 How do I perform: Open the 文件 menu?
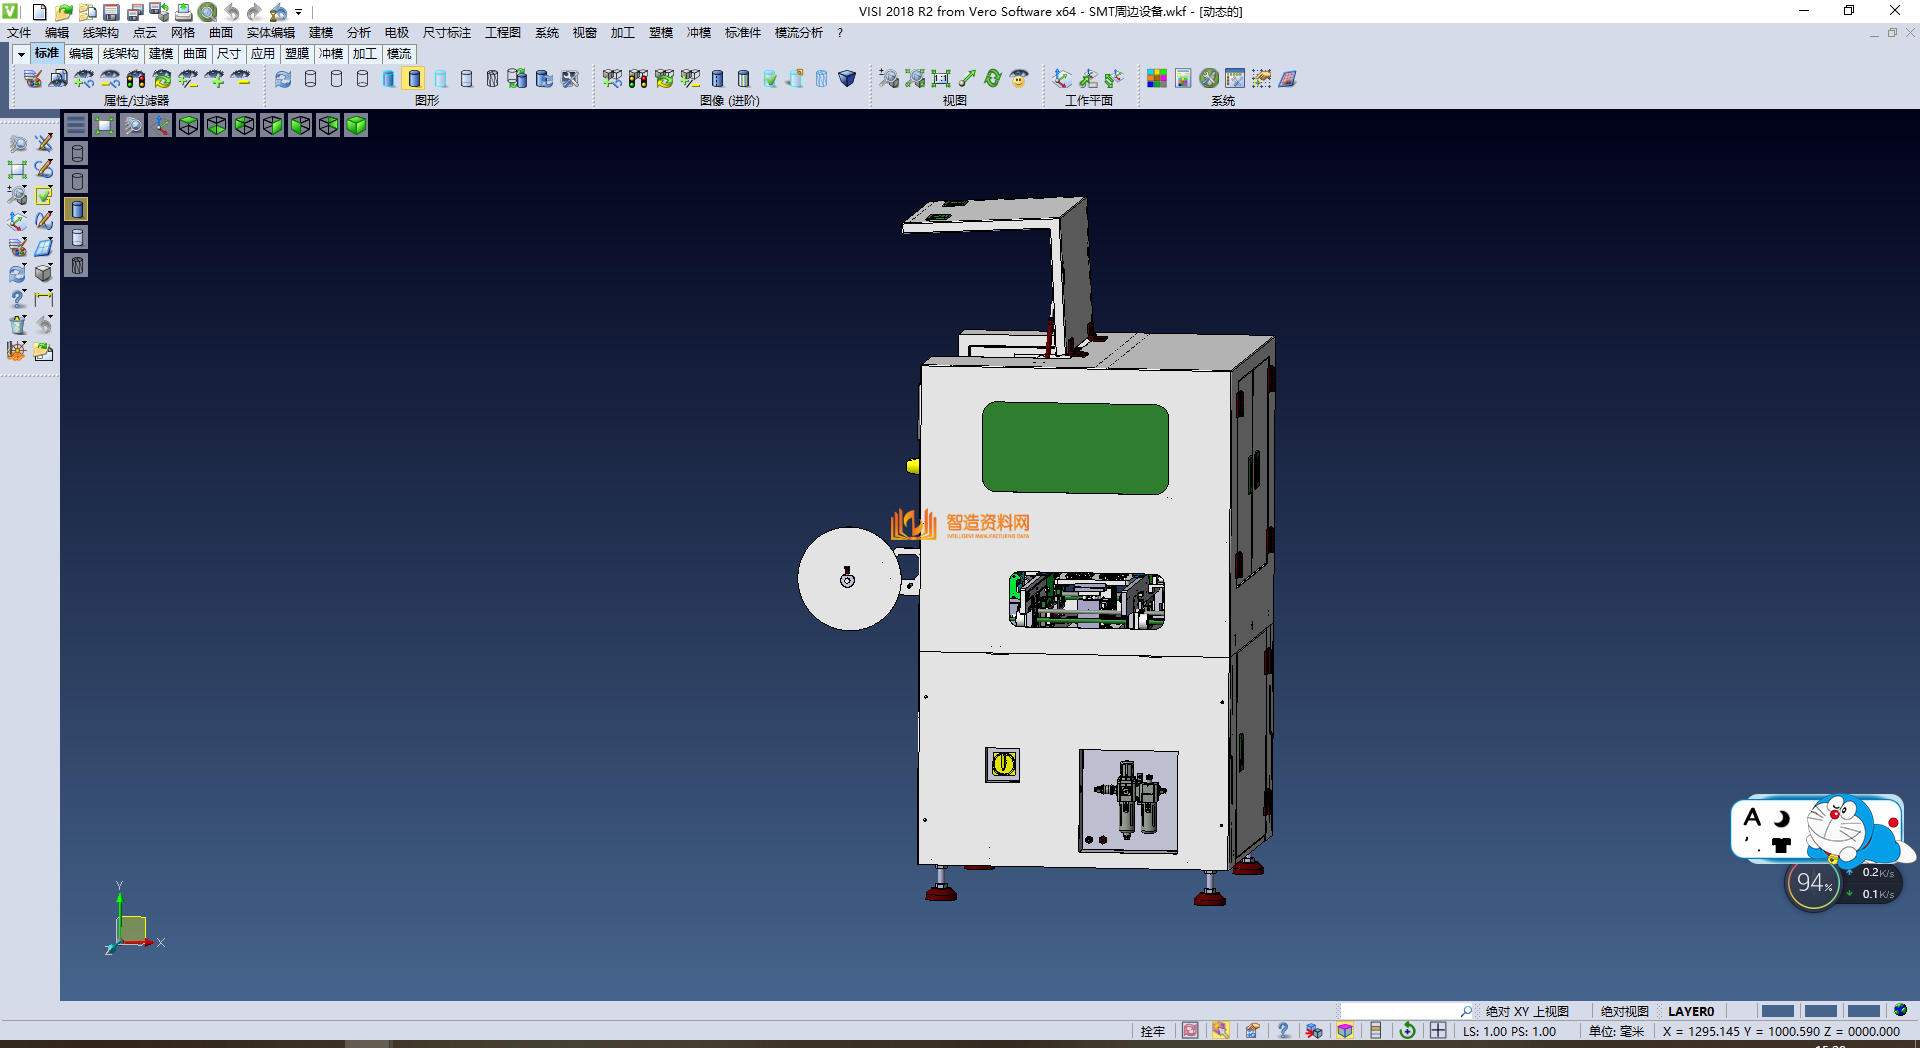point(19,33)
